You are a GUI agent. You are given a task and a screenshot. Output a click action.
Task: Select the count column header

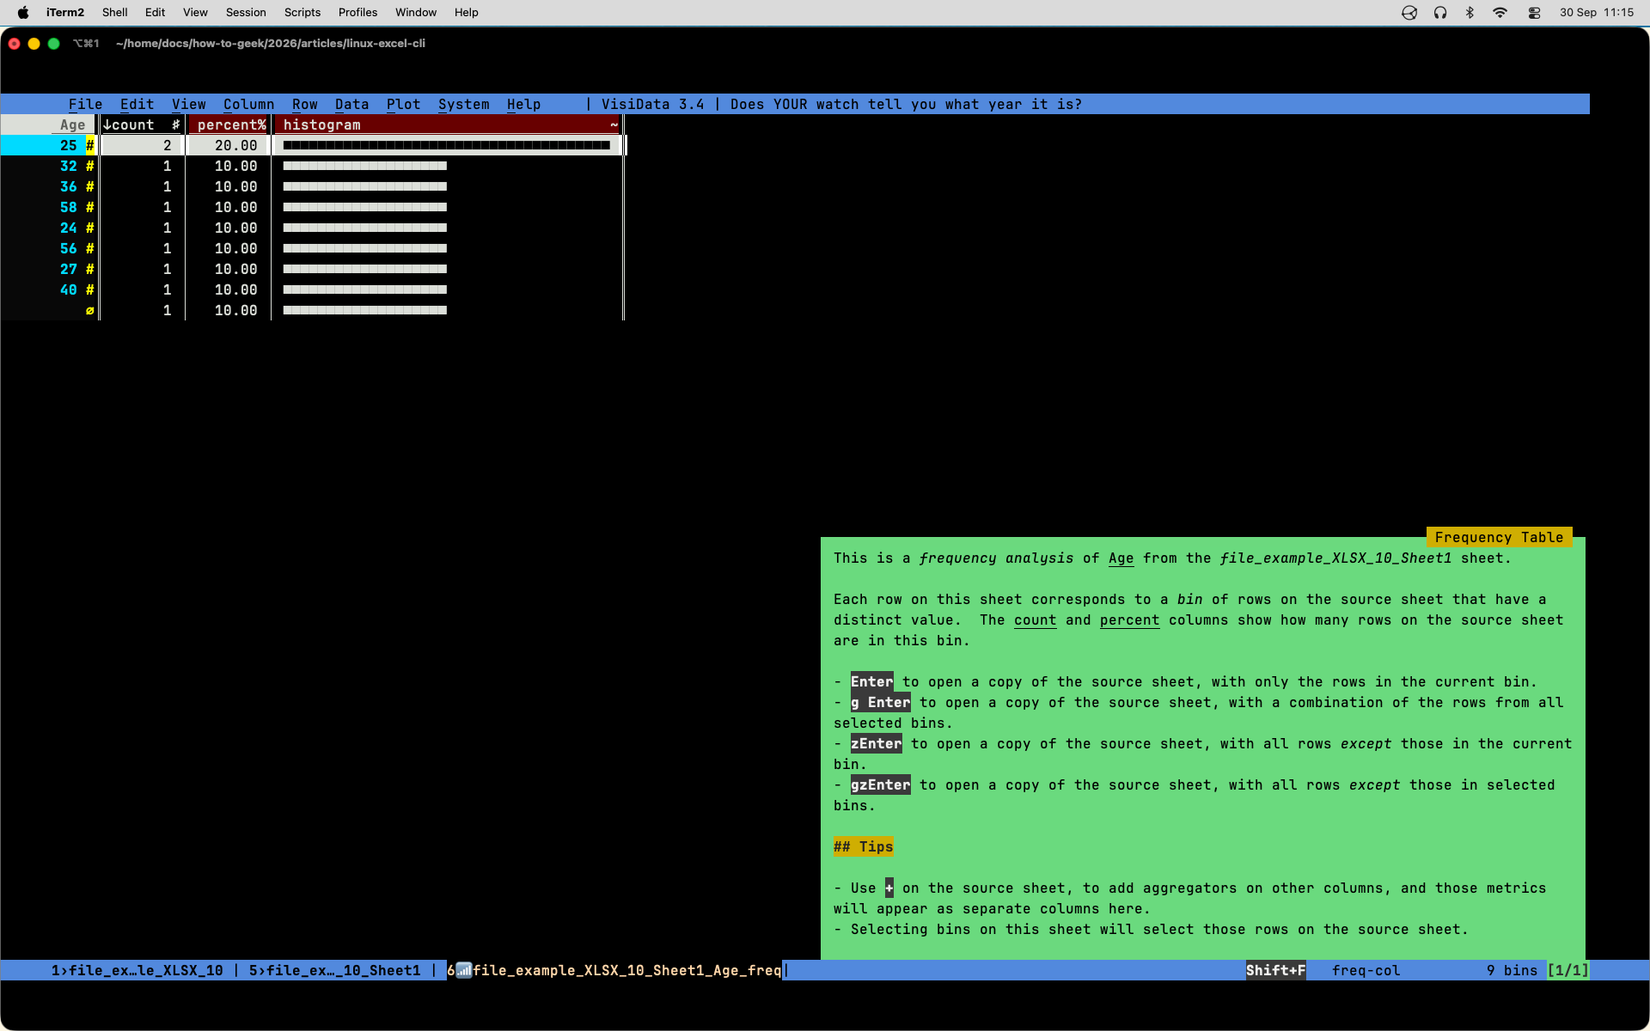point(141,125)
